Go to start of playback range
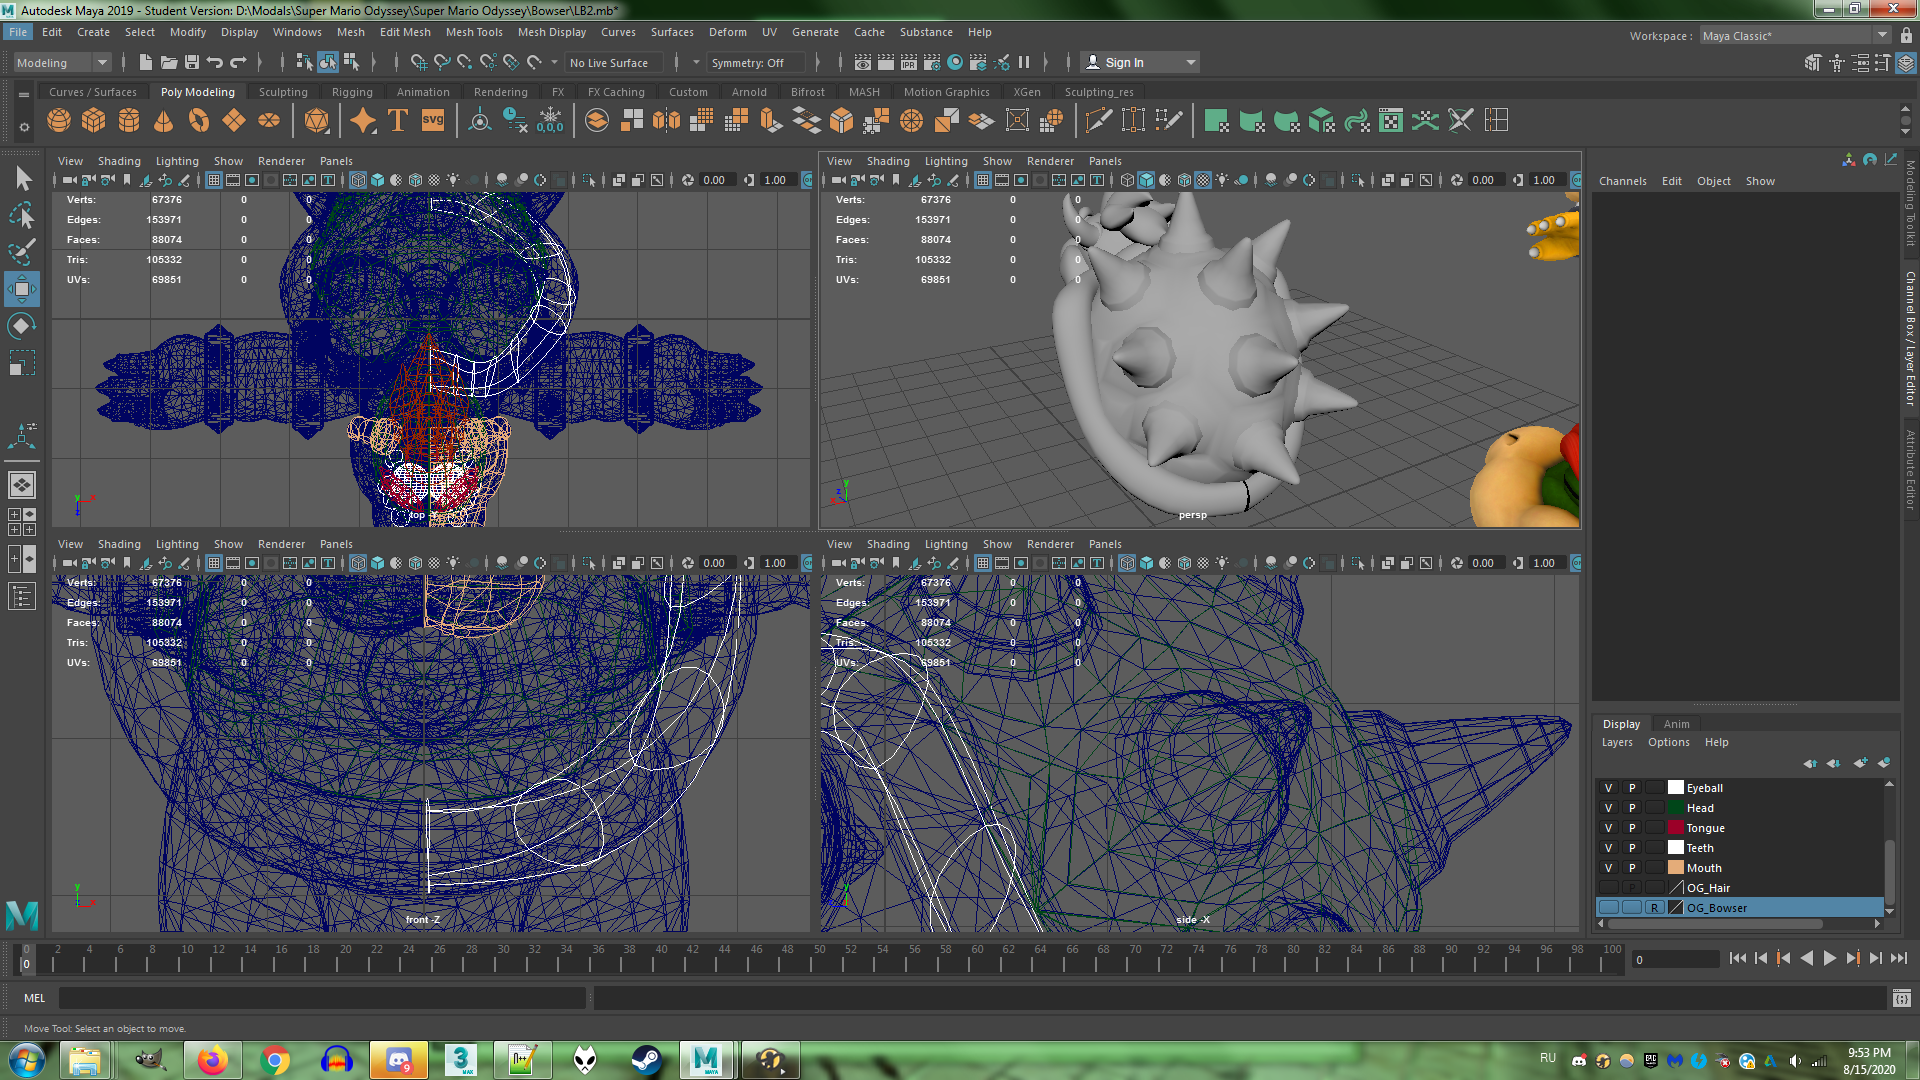Screen dimensions: 1920x1080 [1737, 958]
